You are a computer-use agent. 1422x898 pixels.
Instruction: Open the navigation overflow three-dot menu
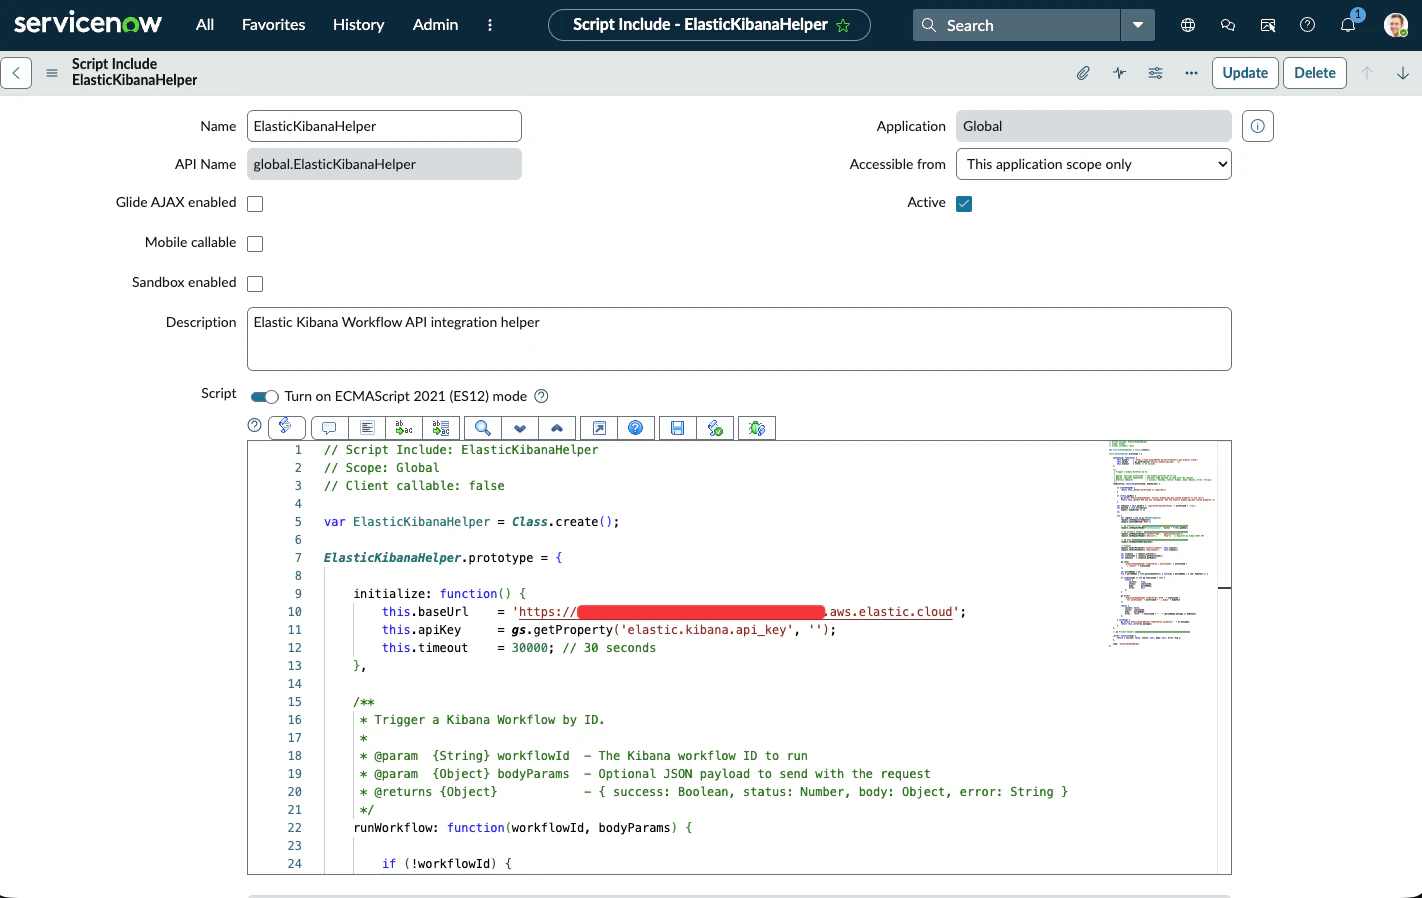[490, 25]
